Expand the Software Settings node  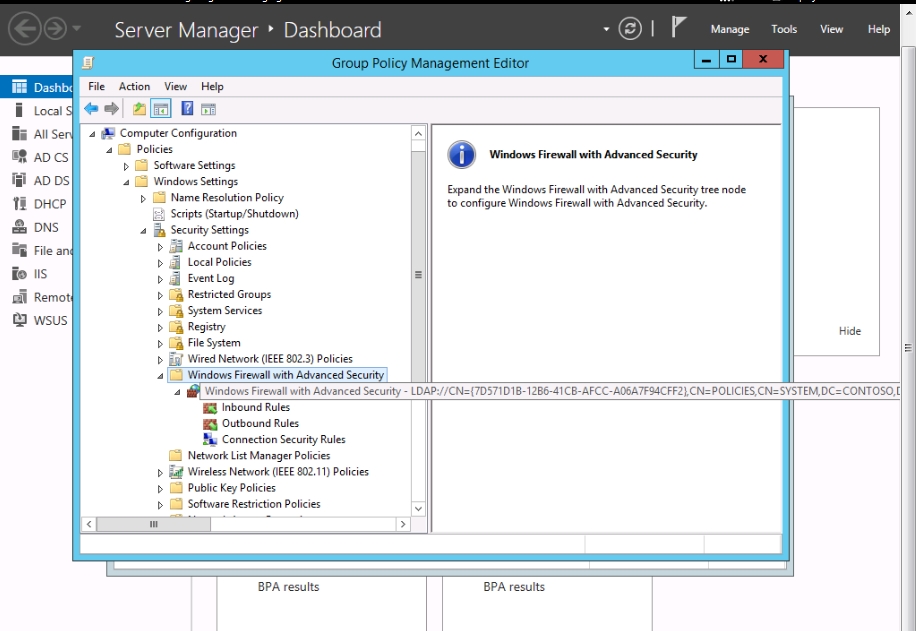[126, 166]
